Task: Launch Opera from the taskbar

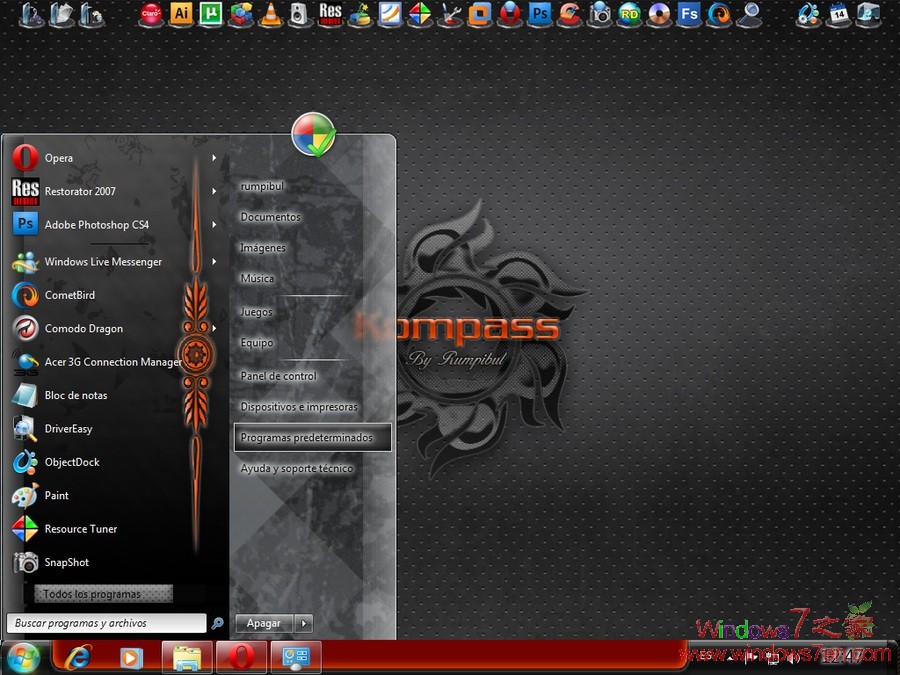Action: click(x=241, y=657)
